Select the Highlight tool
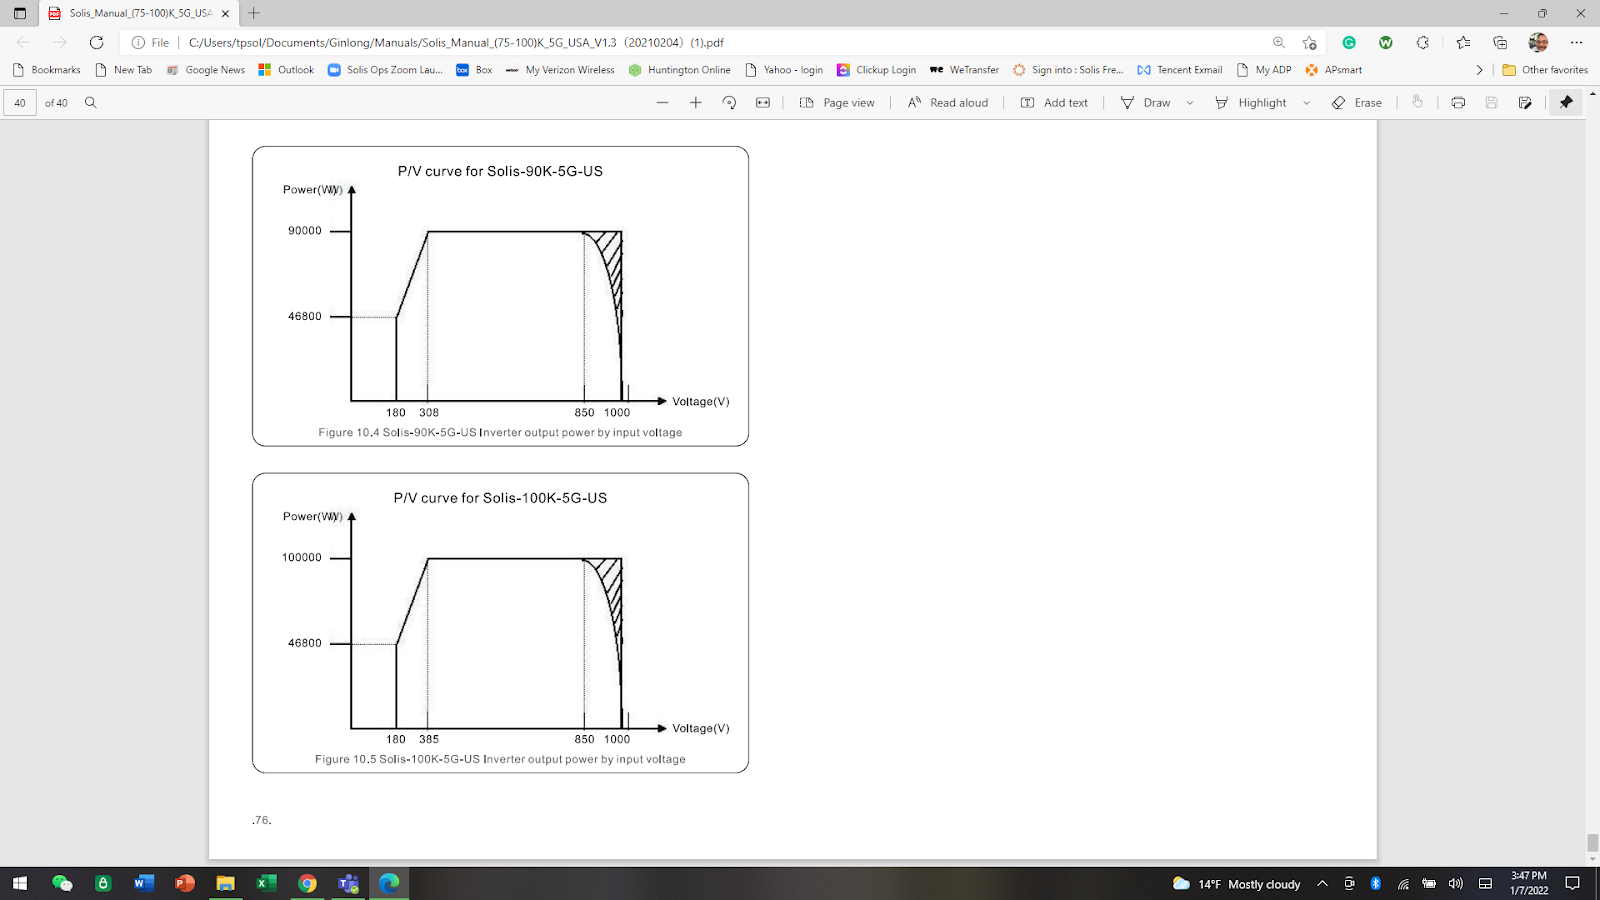The image size is (1600, 900). [x=1250, y=103]
